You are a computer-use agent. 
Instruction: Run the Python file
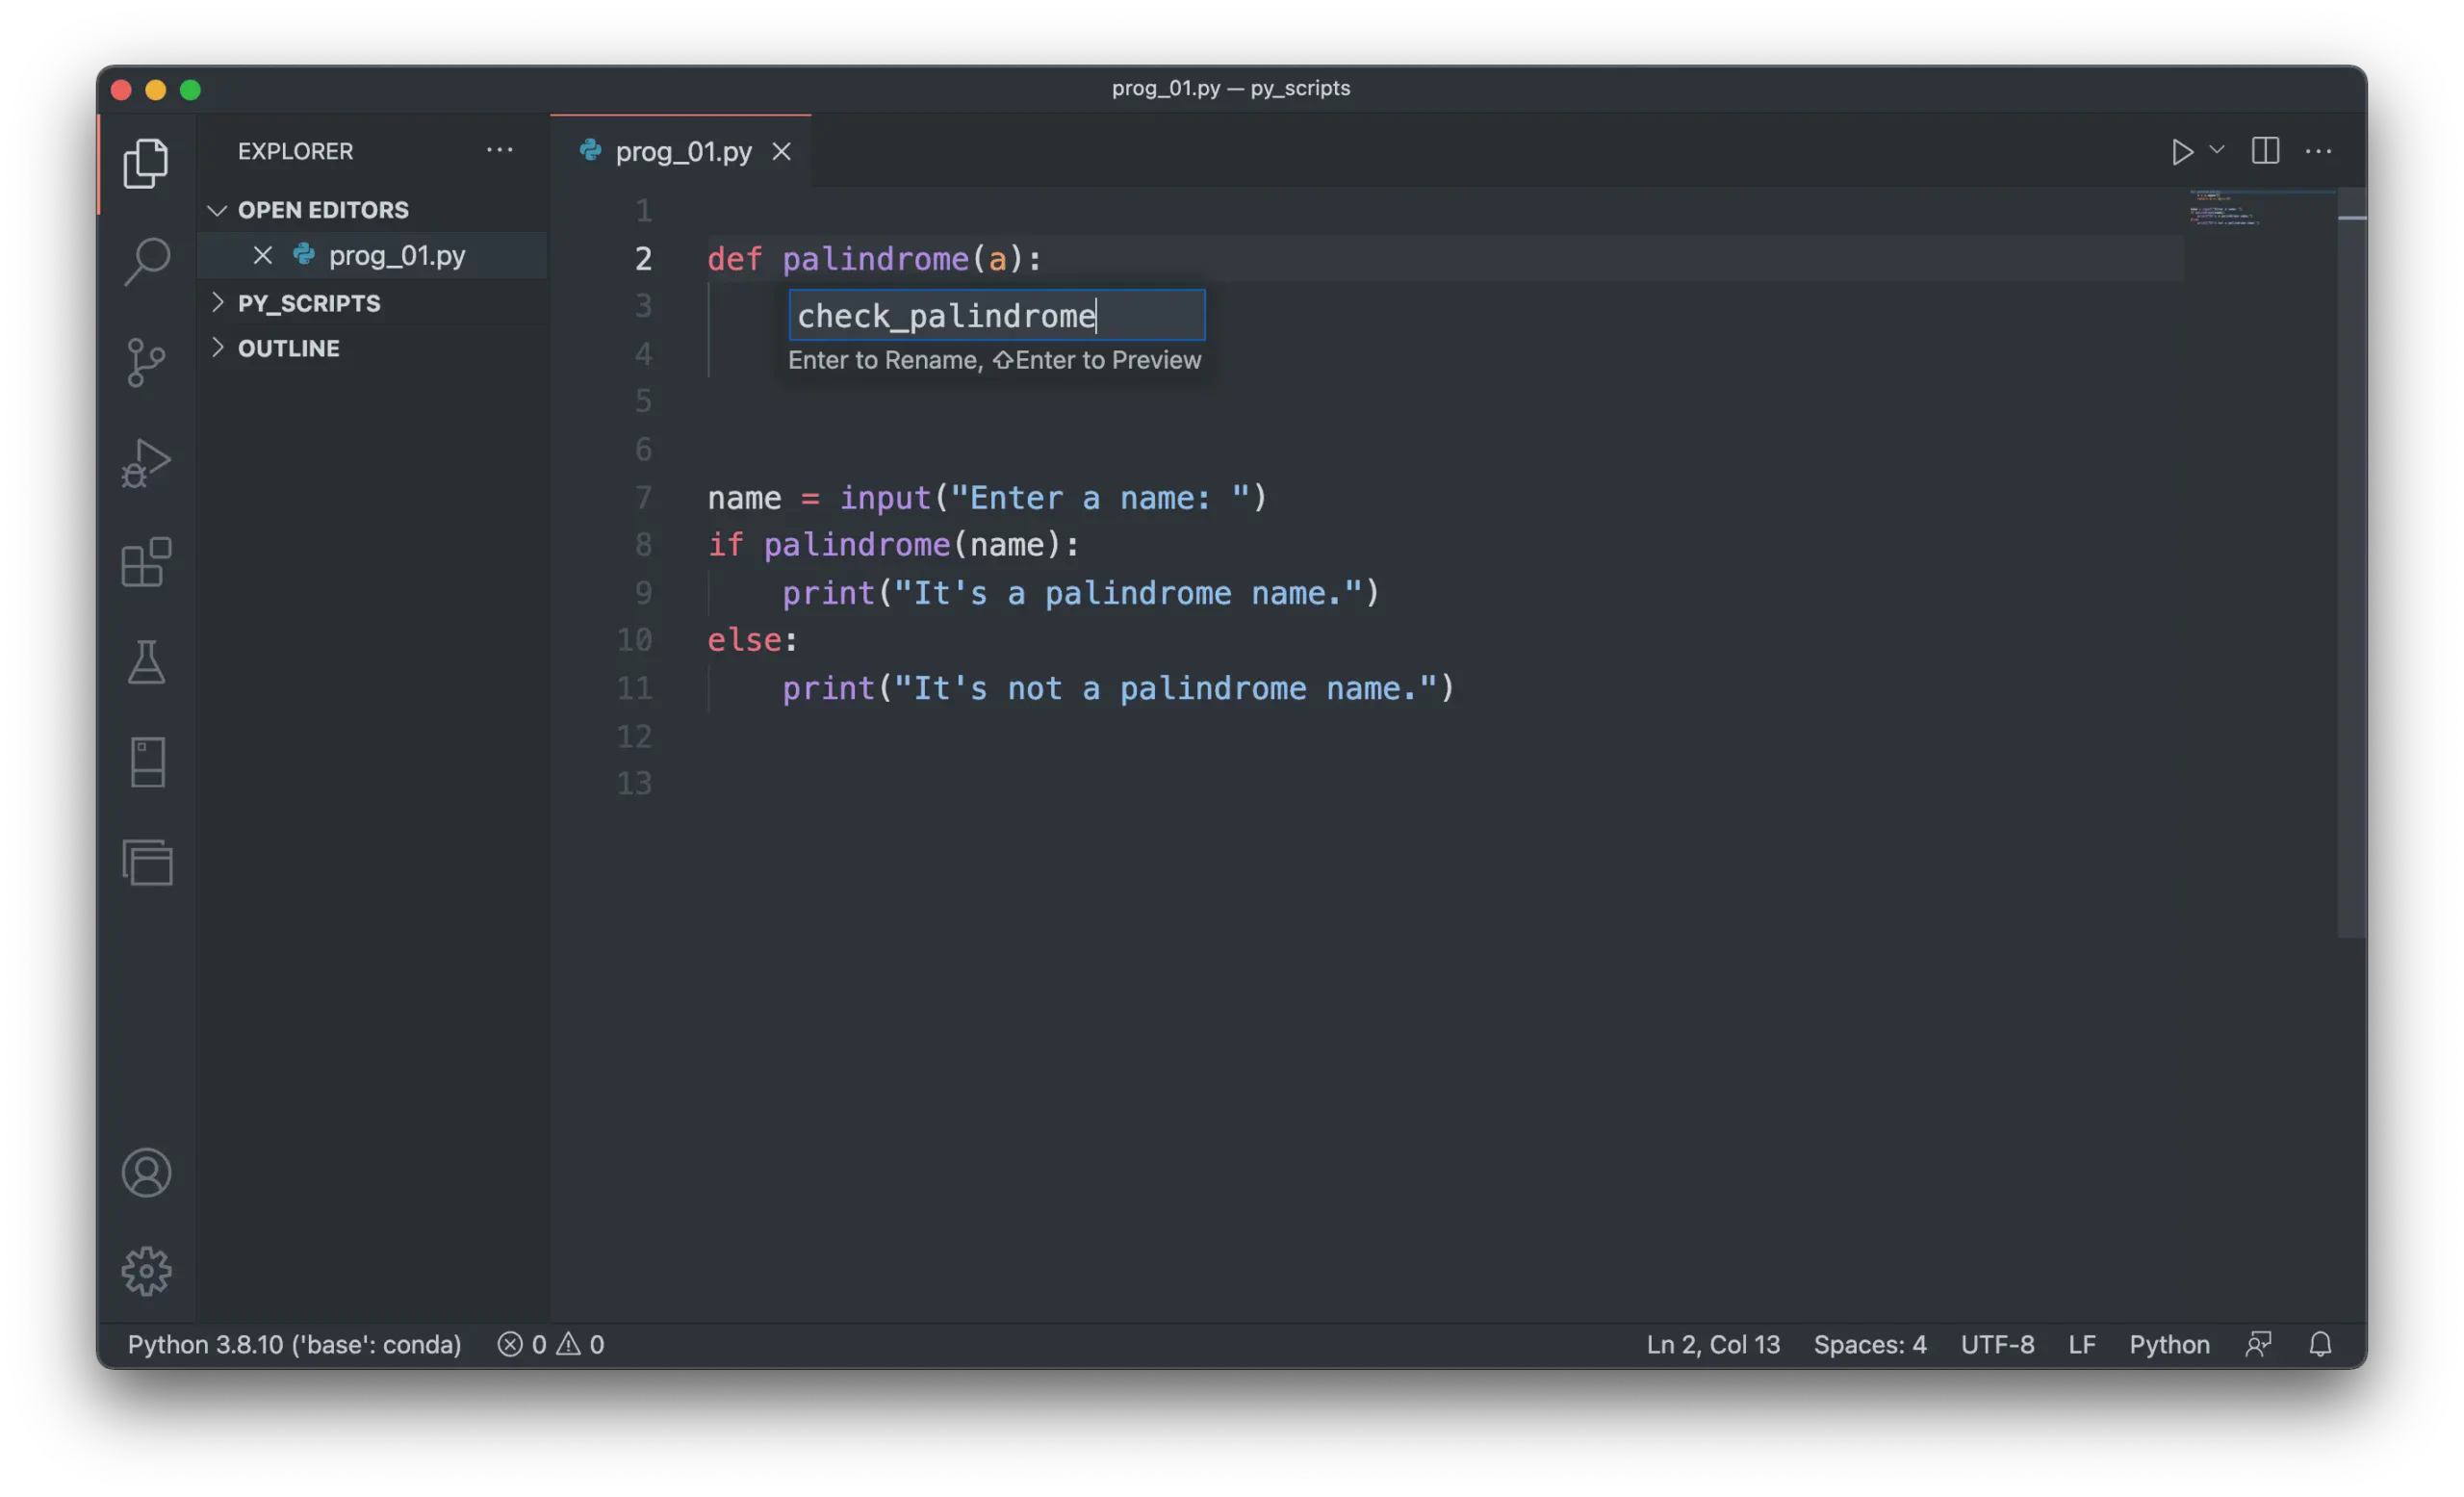point(2181,151)
